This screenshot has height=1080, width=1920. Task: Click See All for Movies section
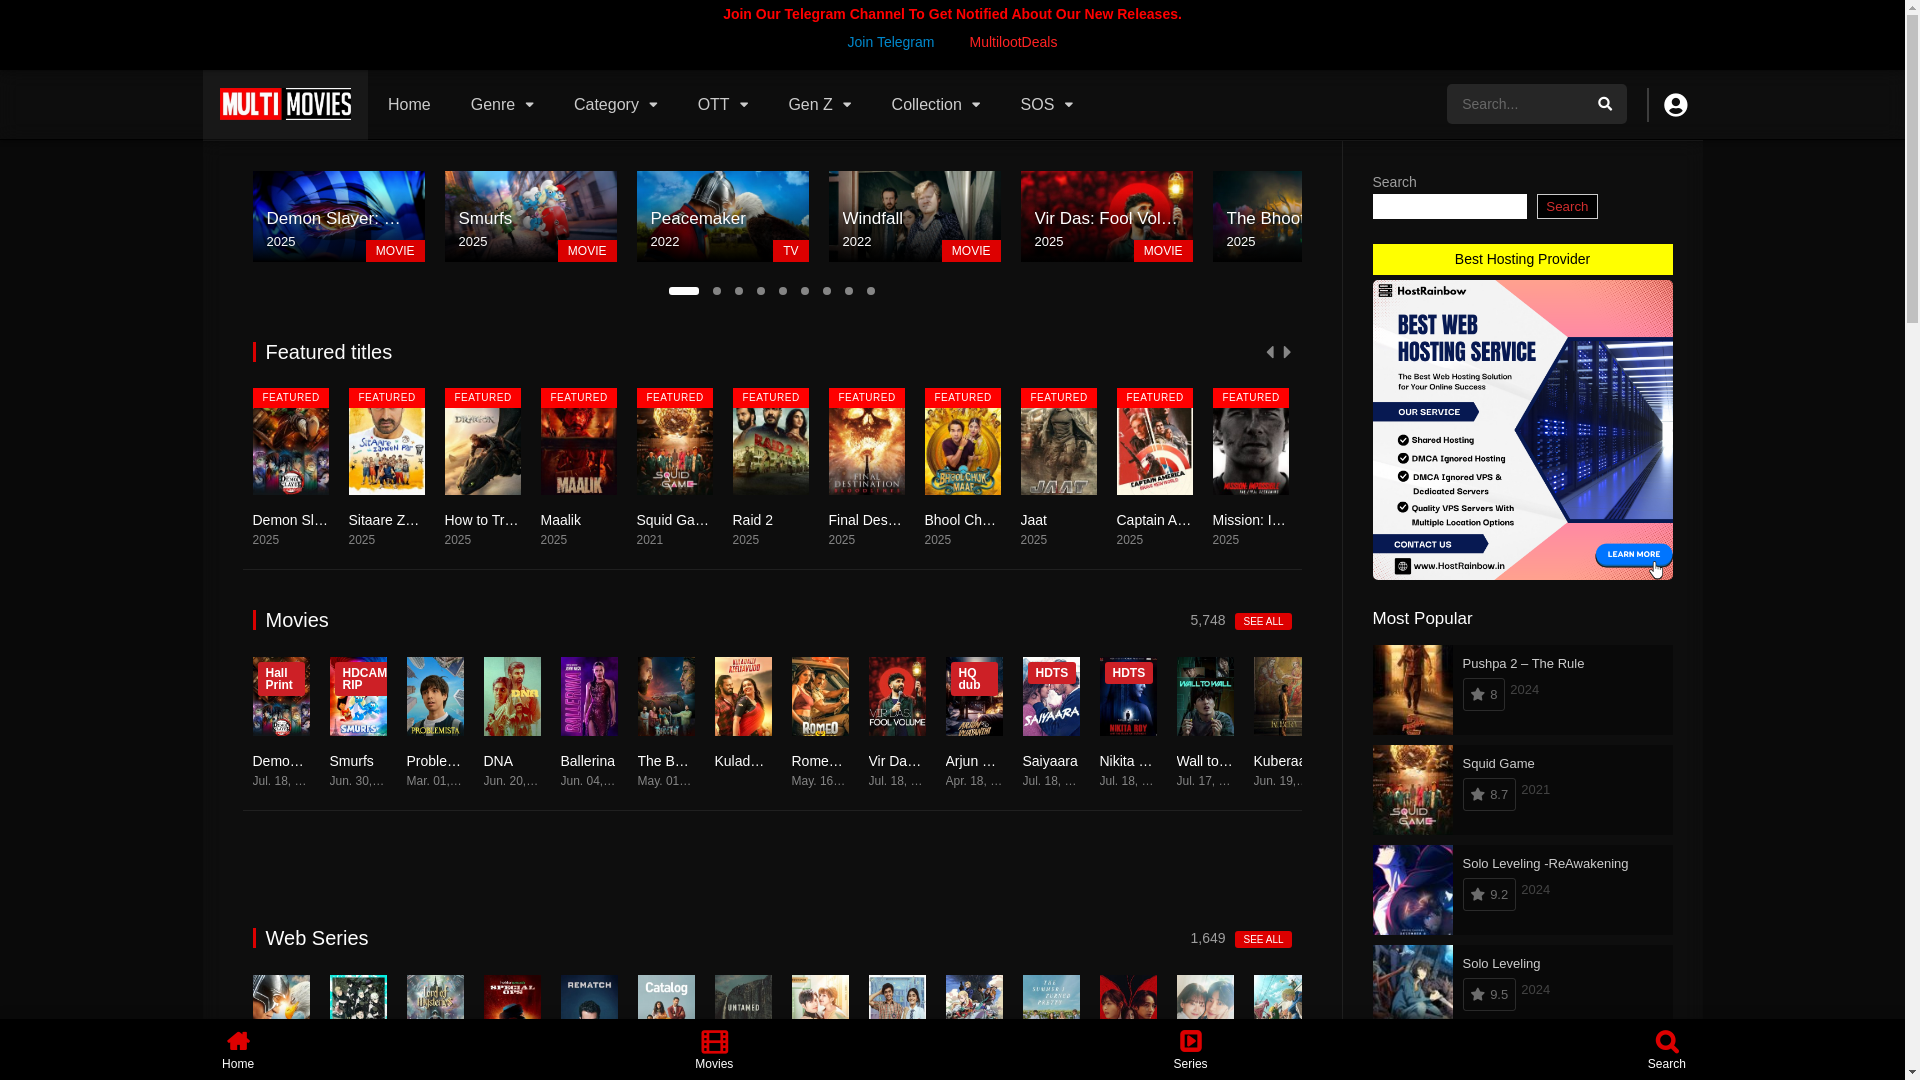[x=1263, y=621]
